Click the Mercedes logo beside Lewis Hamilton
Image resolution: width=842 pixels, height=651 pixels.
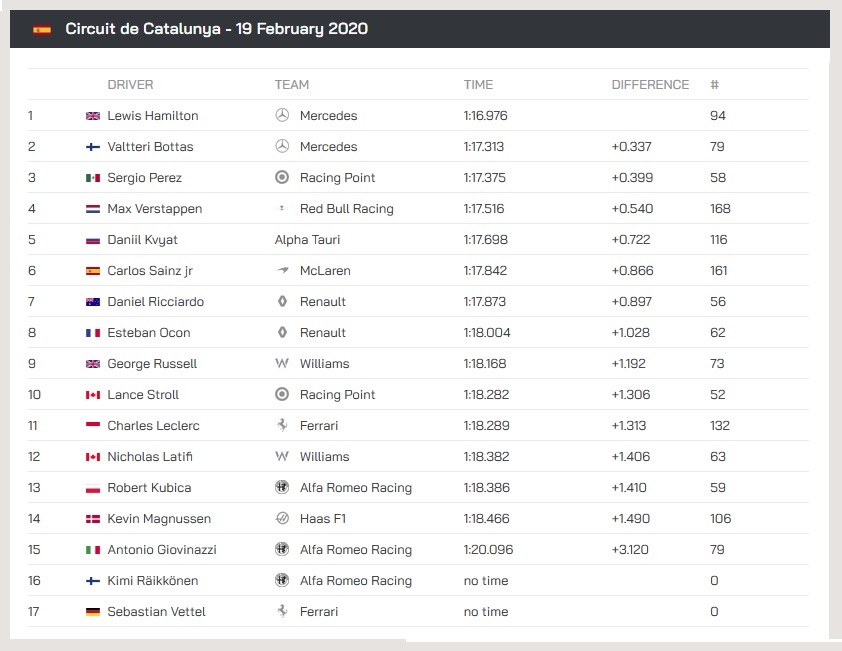[x=282, y=116]
